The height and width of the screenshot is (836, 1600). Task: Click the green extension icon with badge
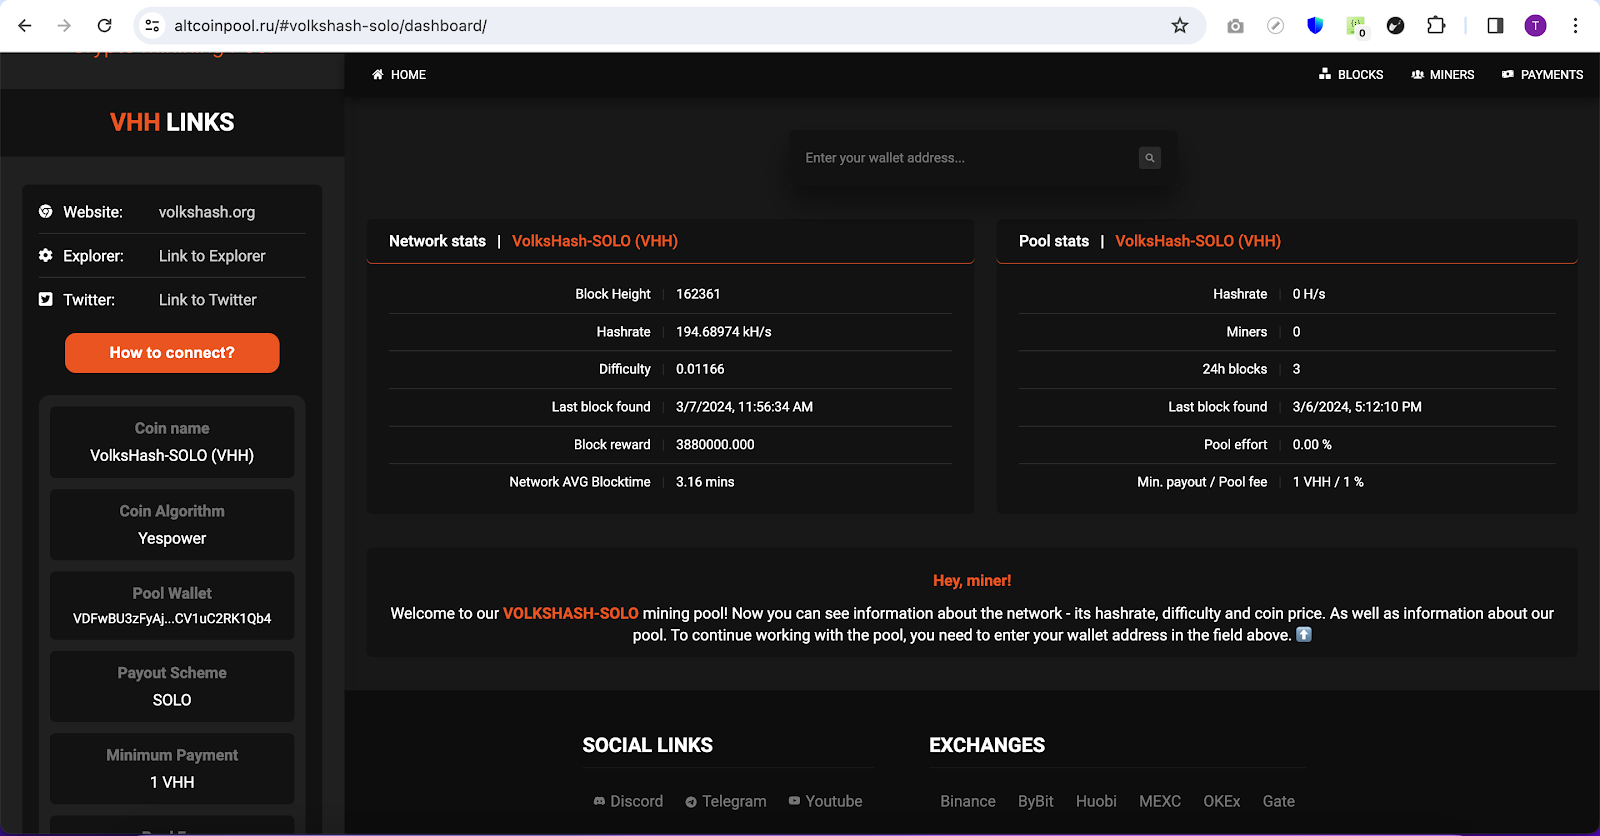(1356, 26)
